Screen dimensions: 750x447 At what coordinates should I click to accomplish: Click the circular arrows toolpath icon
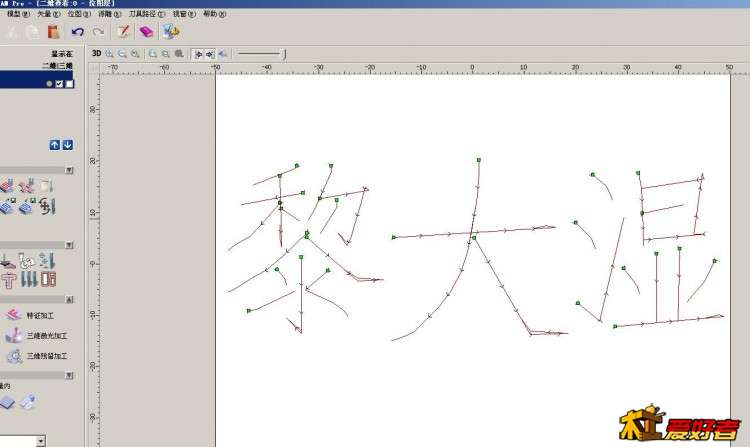point(47,206)
